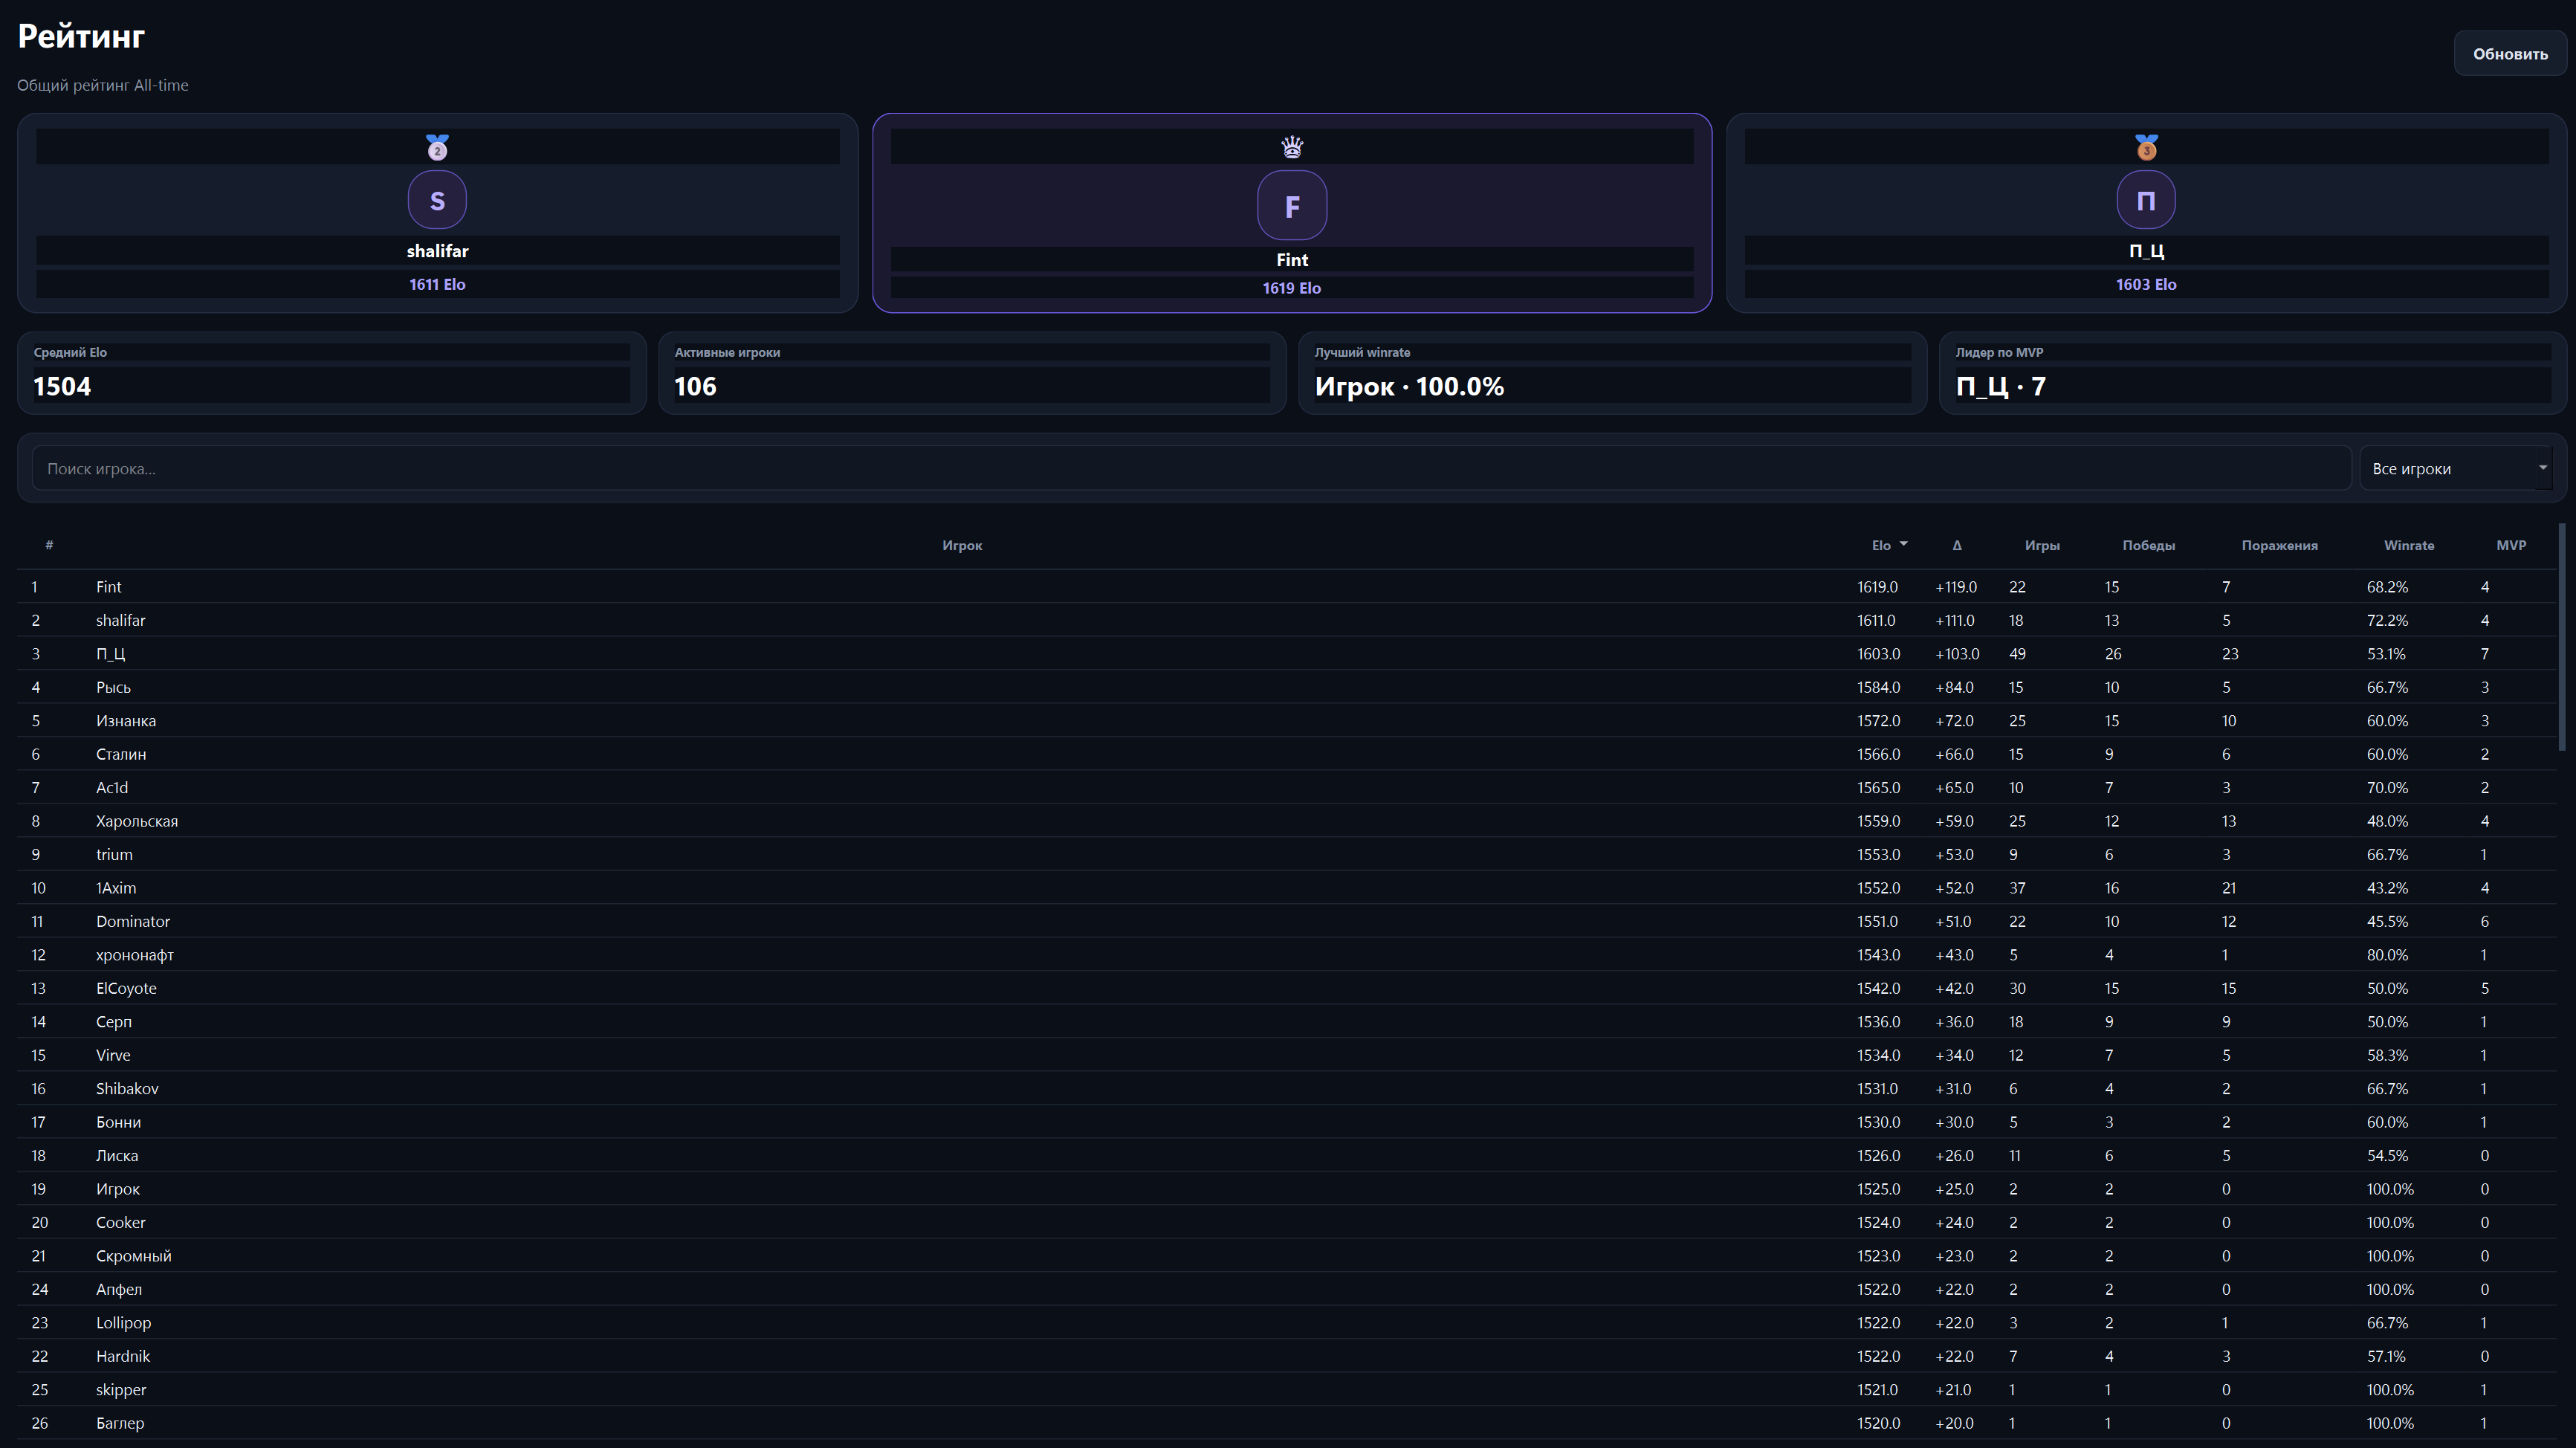This screenshot has width=2576, height=1448.
Task: Click the bronze medal icon above П_Ц
Action: (x=2146, y=148)
